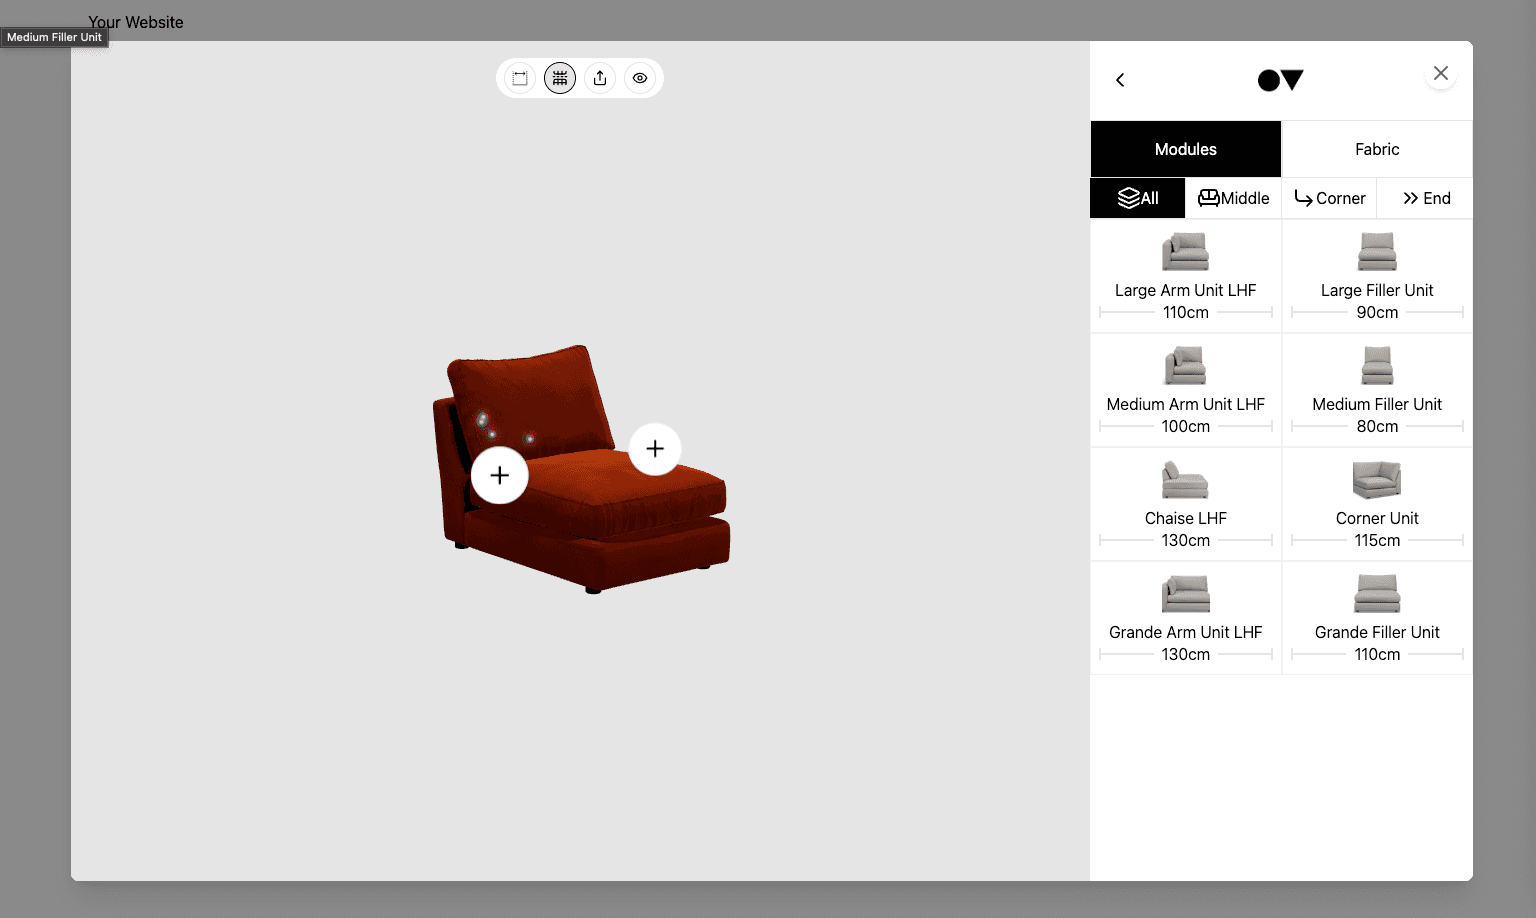Click the eye preview icon in the toolbar

[x=640, y=77]
